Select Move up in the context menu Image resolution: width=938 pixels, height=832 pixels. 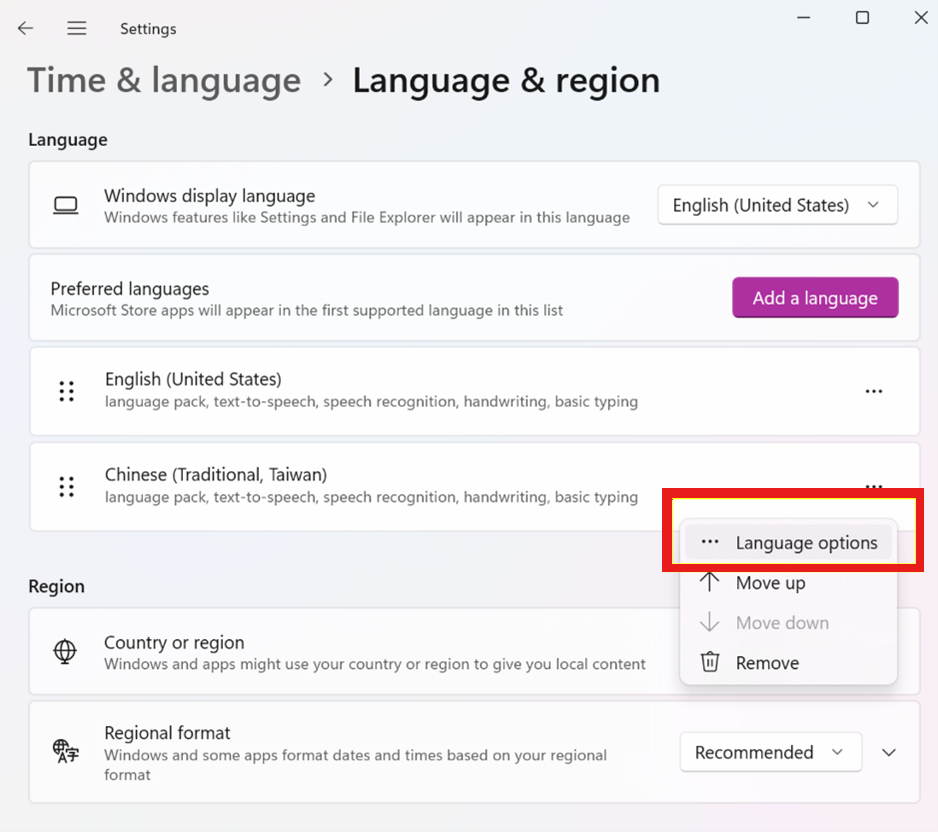pos(788,583)
